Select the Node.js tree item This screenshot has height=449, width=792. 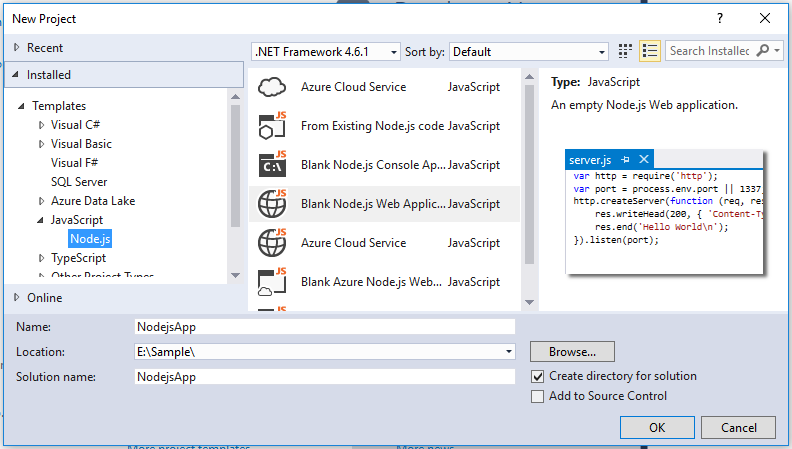[90, 239]
